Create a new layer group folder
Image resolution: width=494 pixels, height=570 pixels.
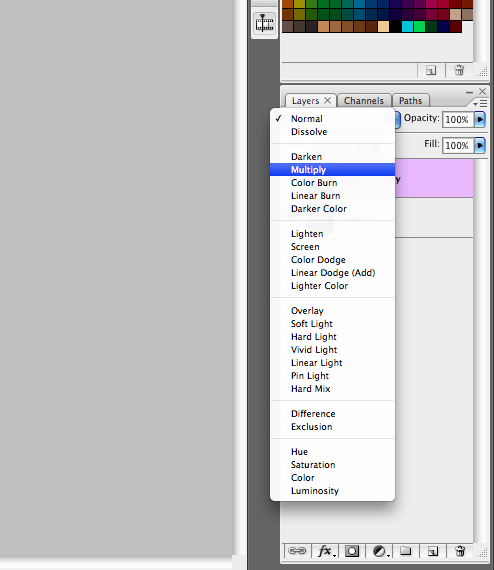pos(406,551)
